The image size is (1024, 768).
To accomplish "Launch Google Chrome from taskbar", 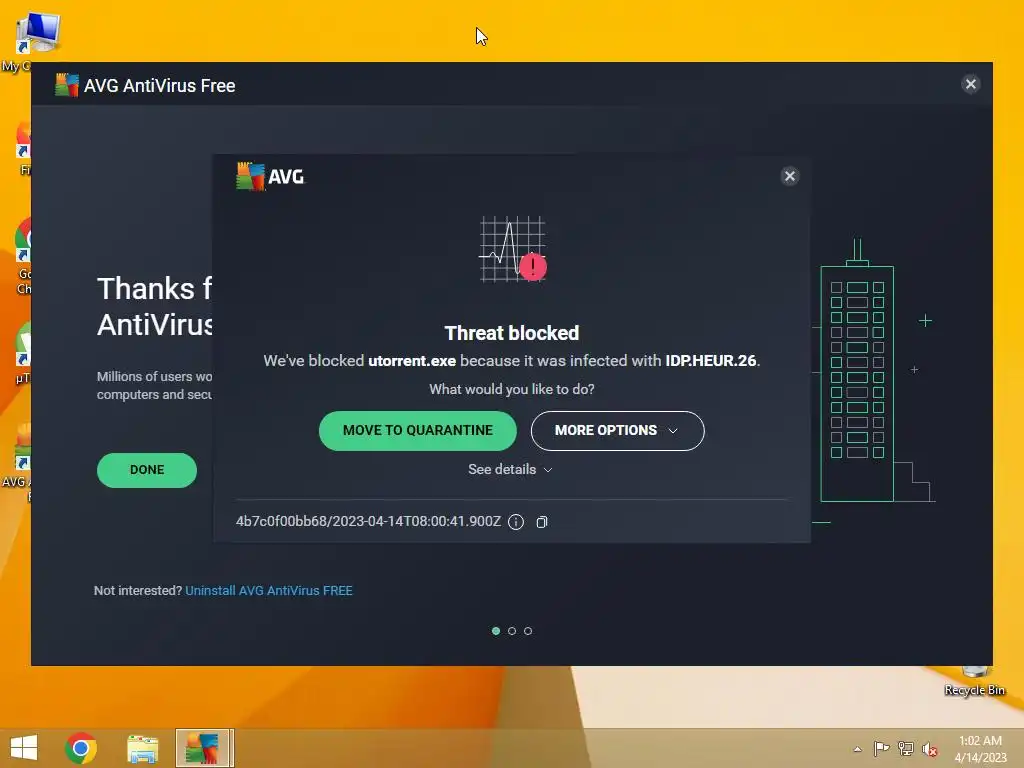I will (81, 748).
